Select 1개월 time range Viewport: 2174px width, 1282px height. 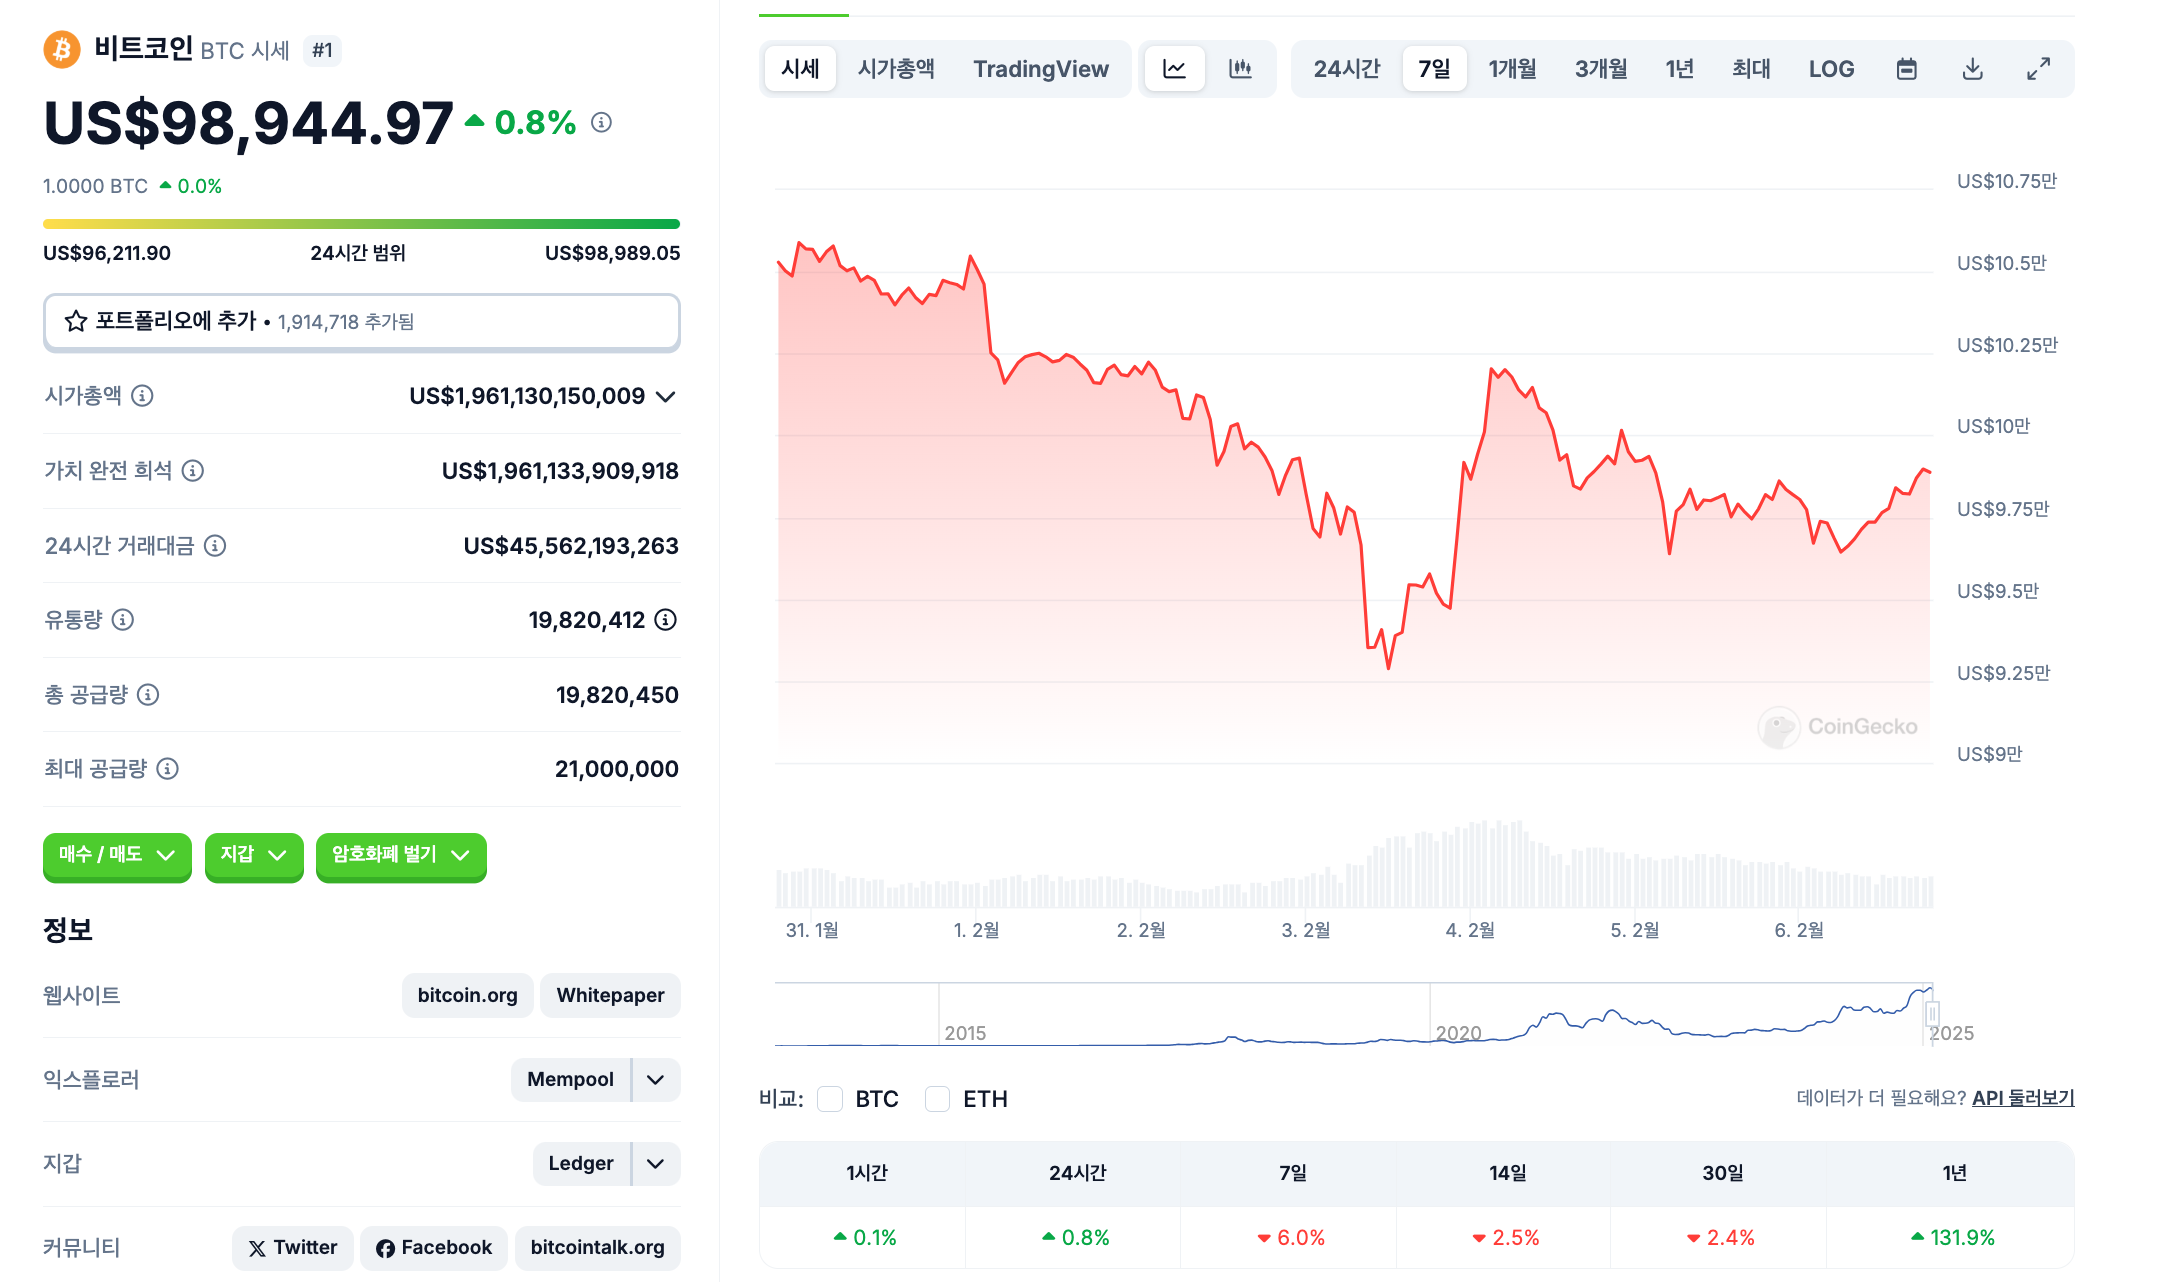(x=1512, y=69)
